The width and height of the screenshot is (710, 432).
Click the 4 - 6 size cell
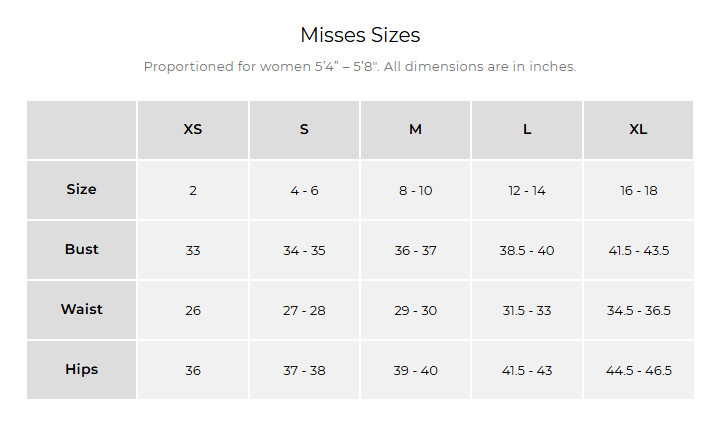pos(304,190)
